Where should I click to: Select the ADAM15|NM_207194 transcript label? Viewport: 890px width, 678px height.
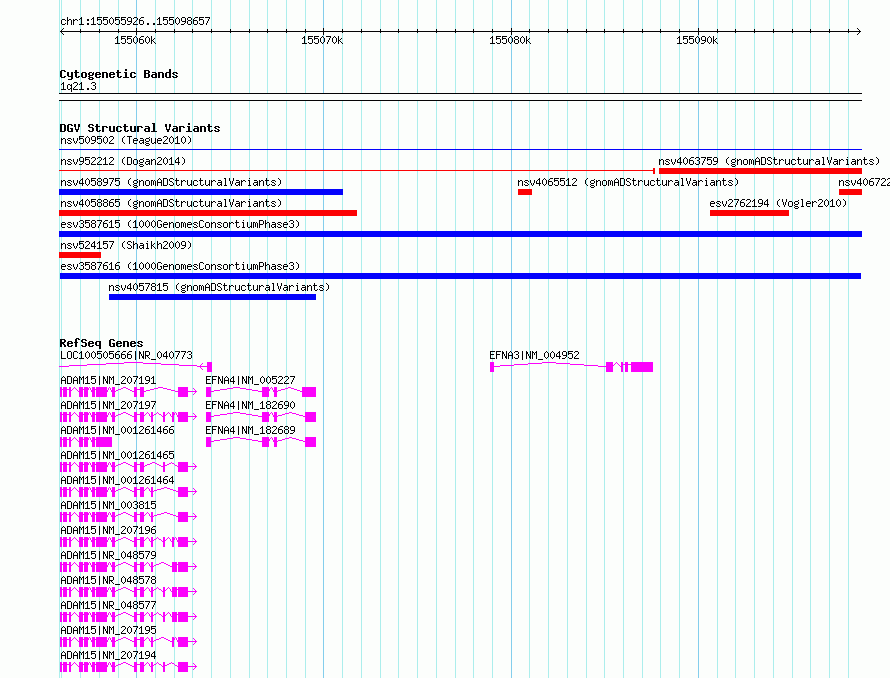(108, 655)
